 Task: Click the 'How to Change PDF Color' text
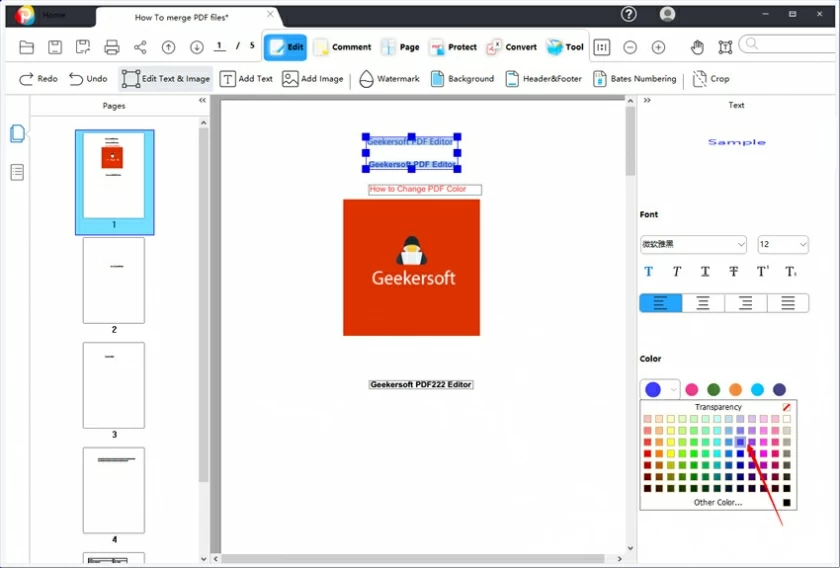(418, 189)
